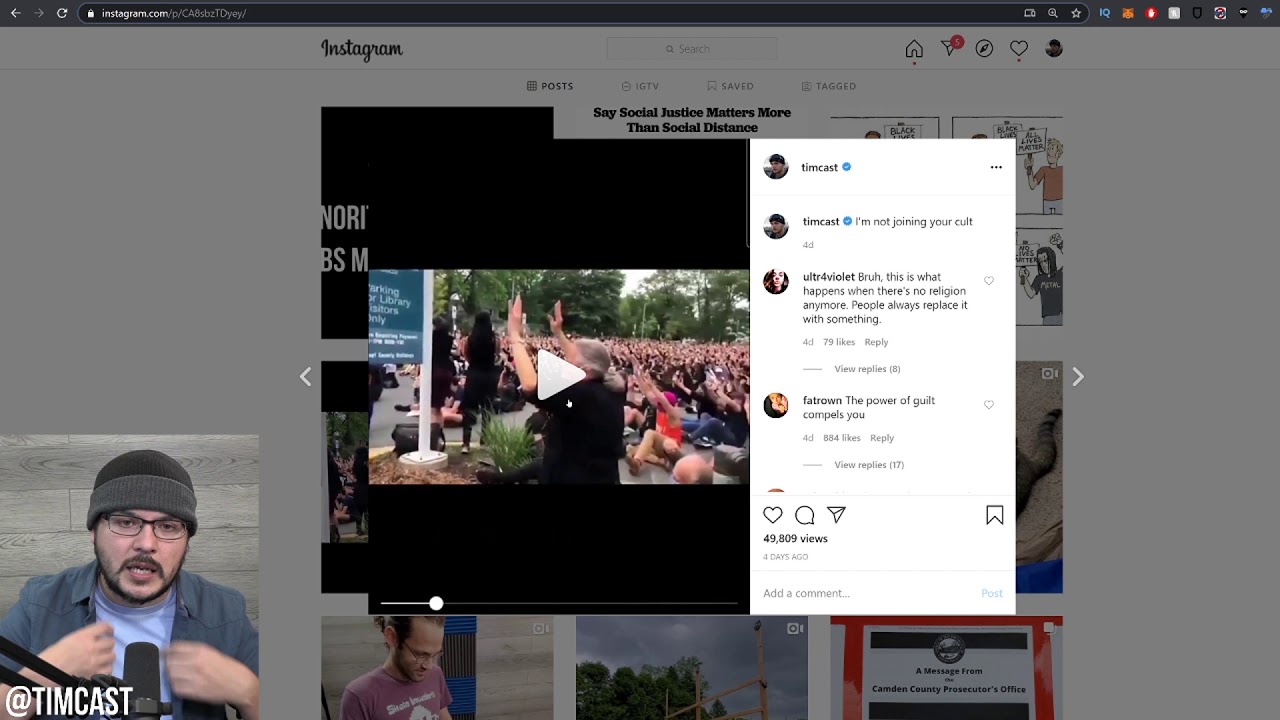This screenshot has height=720, width=1280.
Task: Switch to the TAGGED tab
Action: 829,86
